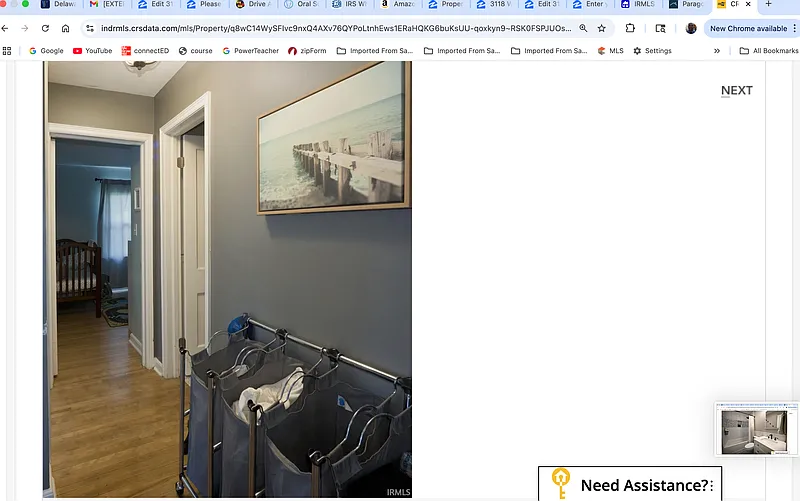Expand the first Imported From Sa... folder

pyautogui.click(x=375, y=51)
